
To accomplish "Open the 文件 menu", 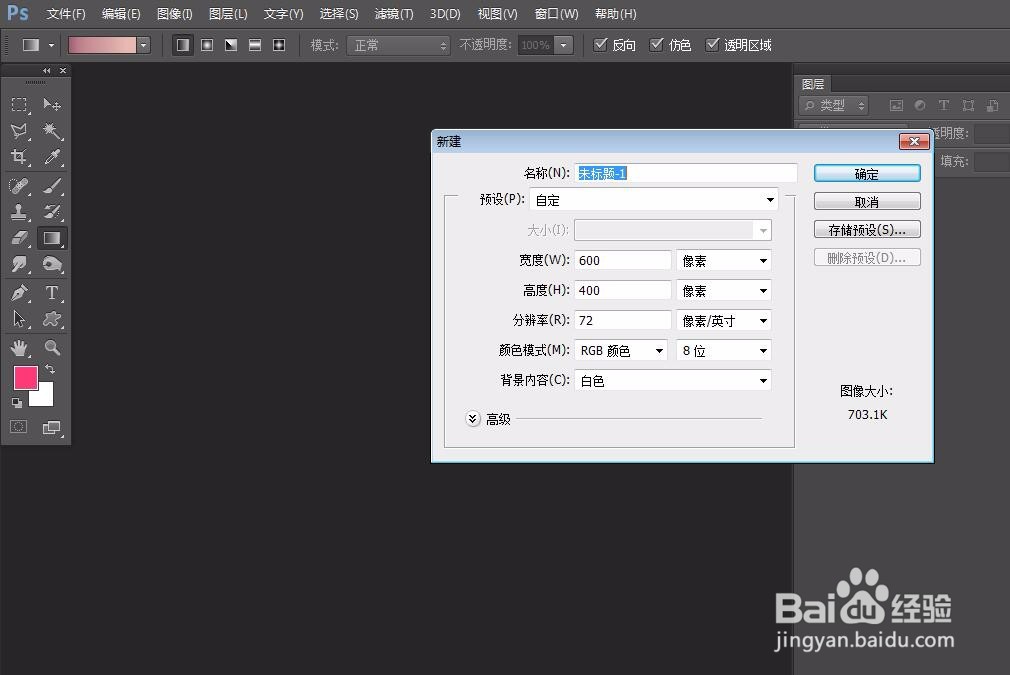I will pyautogui.click(x=66, y=14).
